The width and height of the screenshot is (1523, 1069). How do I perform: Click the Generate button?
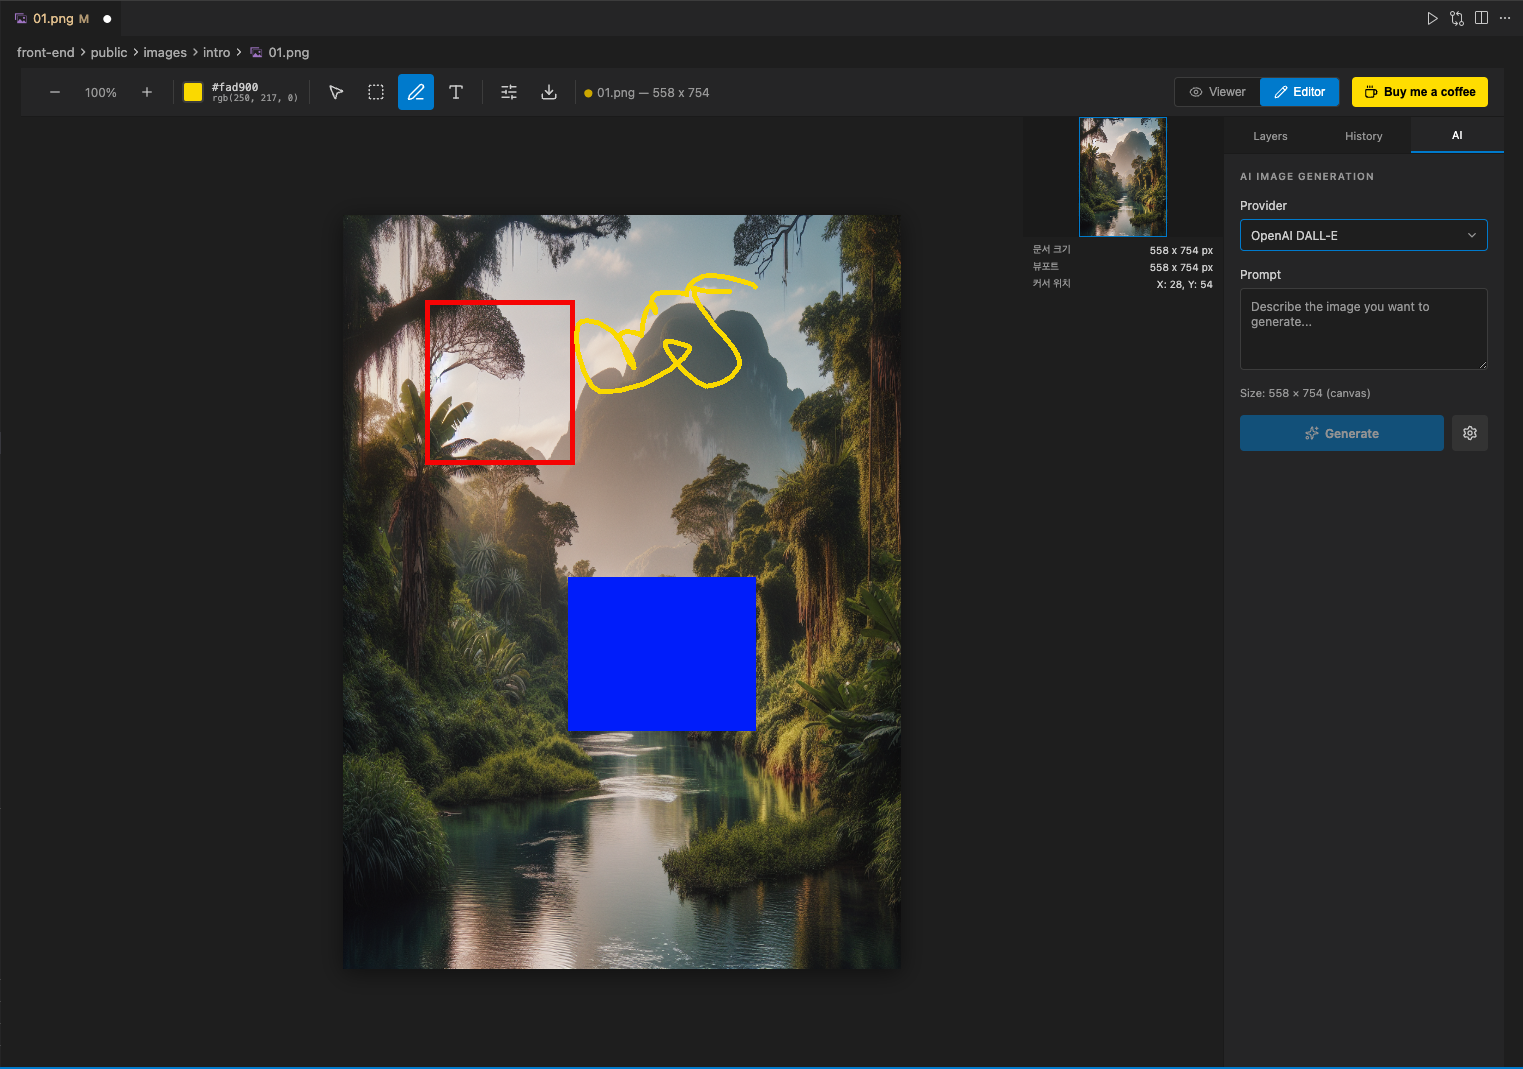pyautogui.click(x=1341, y=432)
